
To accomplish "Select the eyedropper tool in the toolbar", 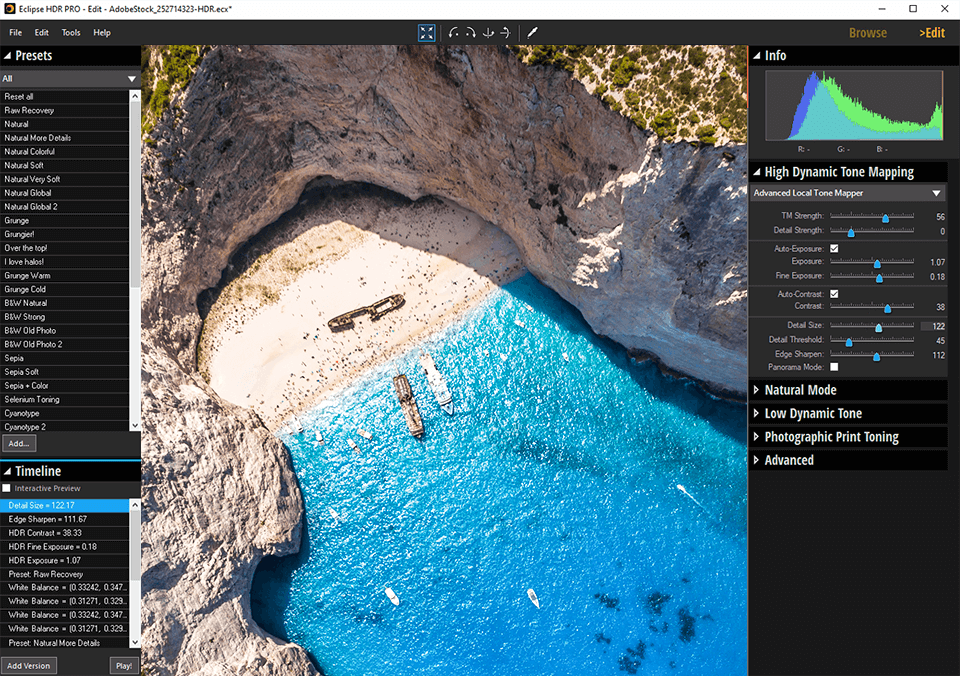I will point(533,33).
